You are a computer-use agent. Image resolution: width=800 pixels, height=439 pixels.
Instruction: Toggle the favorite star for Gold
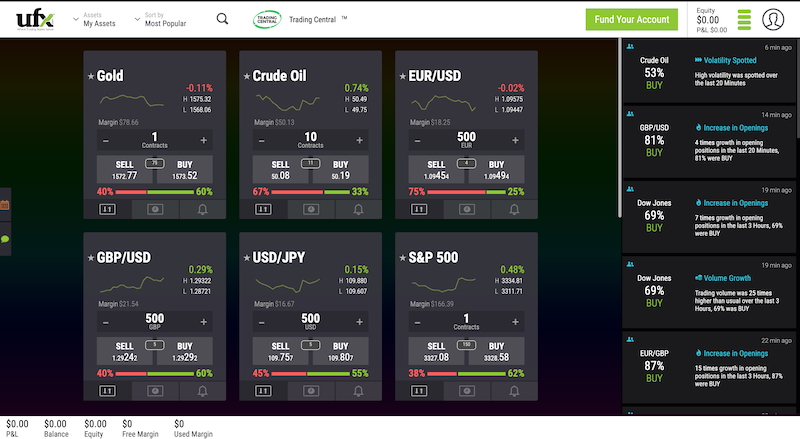(91, 76)
